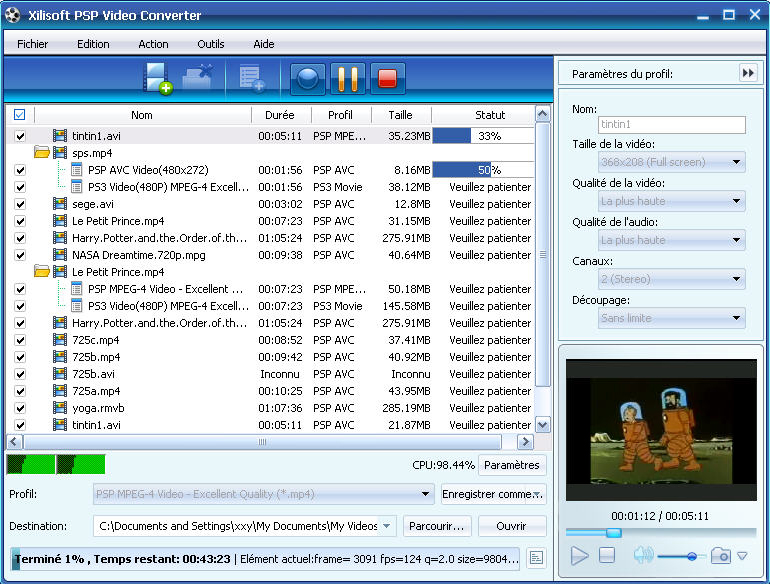The image size is (770, 584).
Task: Click the vertical scrollbar down arrow of the file list
Action: click(x=543, y=424)
